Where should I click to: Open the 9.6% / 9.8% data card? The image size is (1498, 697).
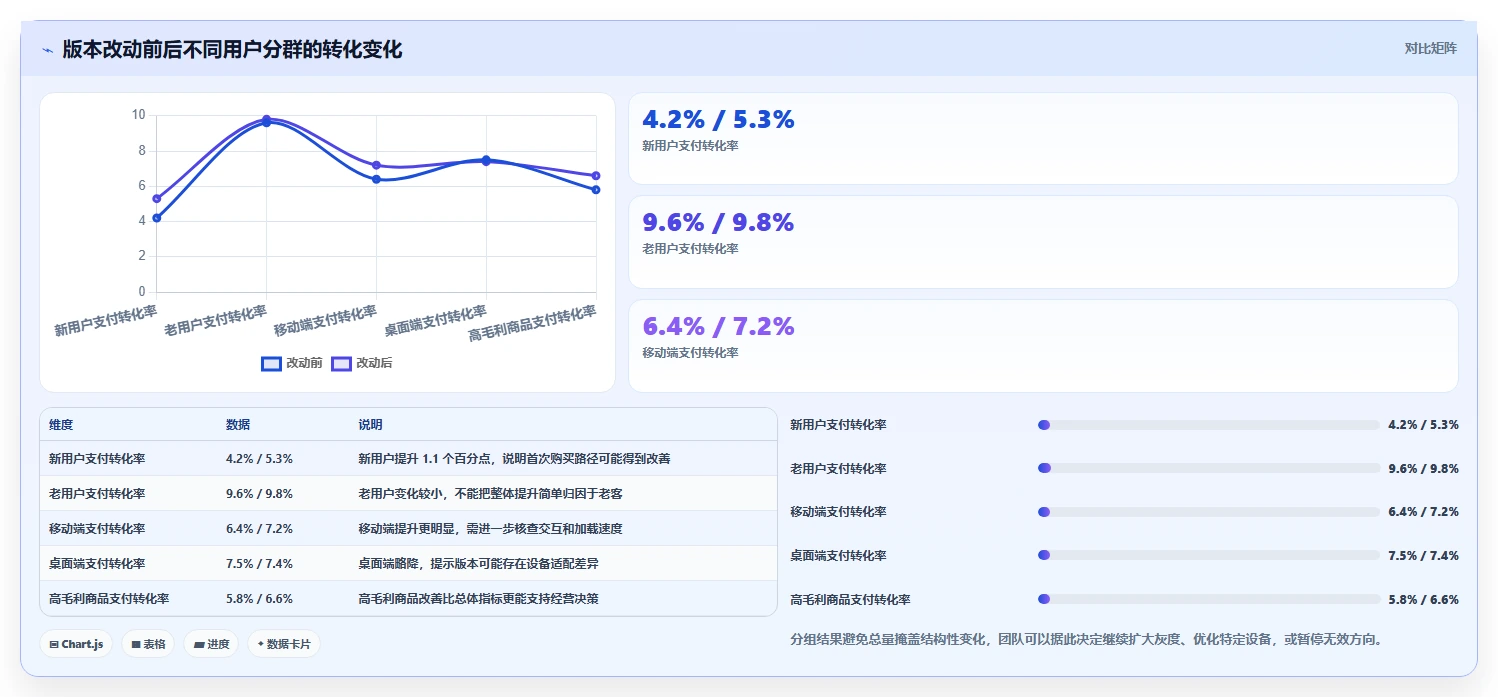[1043, 242]
